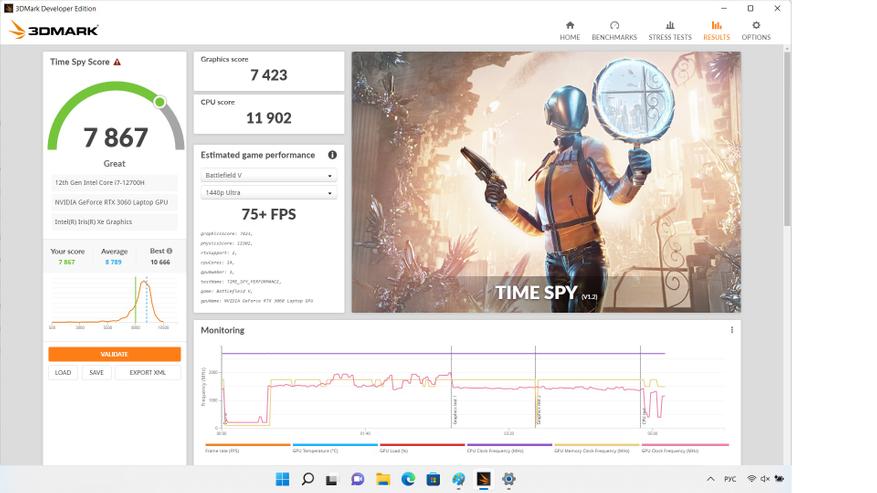Click the Time Spy Score warning triangle

117,62
